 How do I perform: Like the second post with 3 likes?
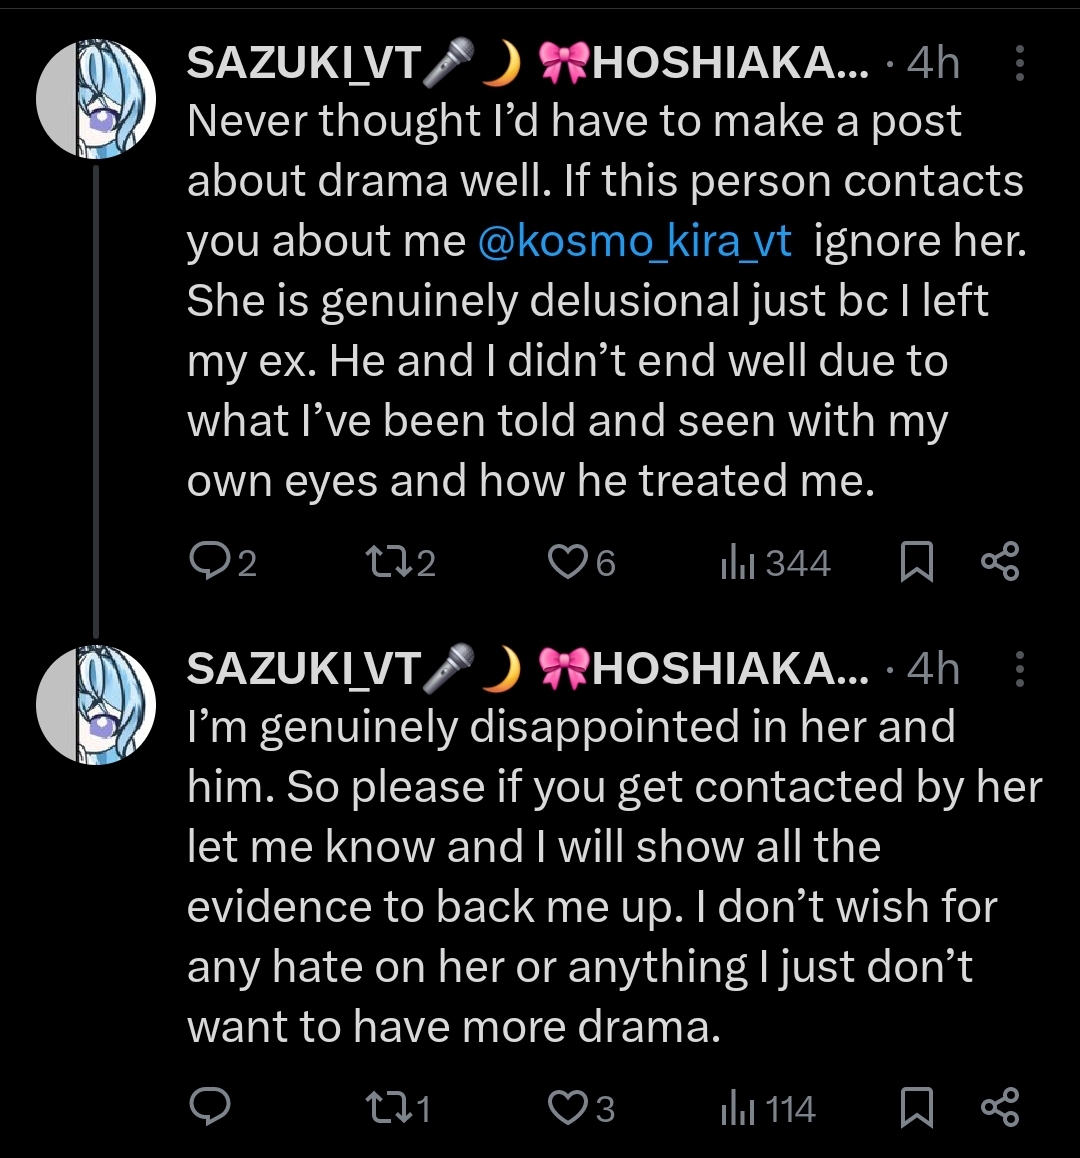[x=567, y=1108]
